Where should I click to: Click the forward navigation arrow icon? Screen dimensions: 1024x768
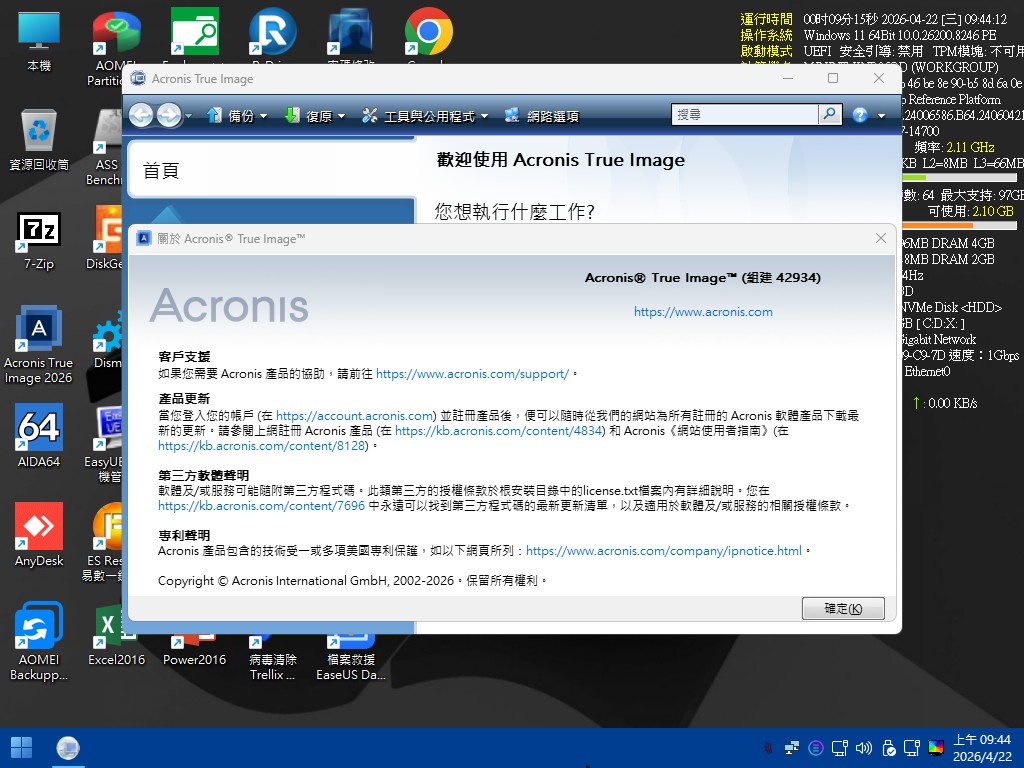pyautogui.click(x=167, y=115)
